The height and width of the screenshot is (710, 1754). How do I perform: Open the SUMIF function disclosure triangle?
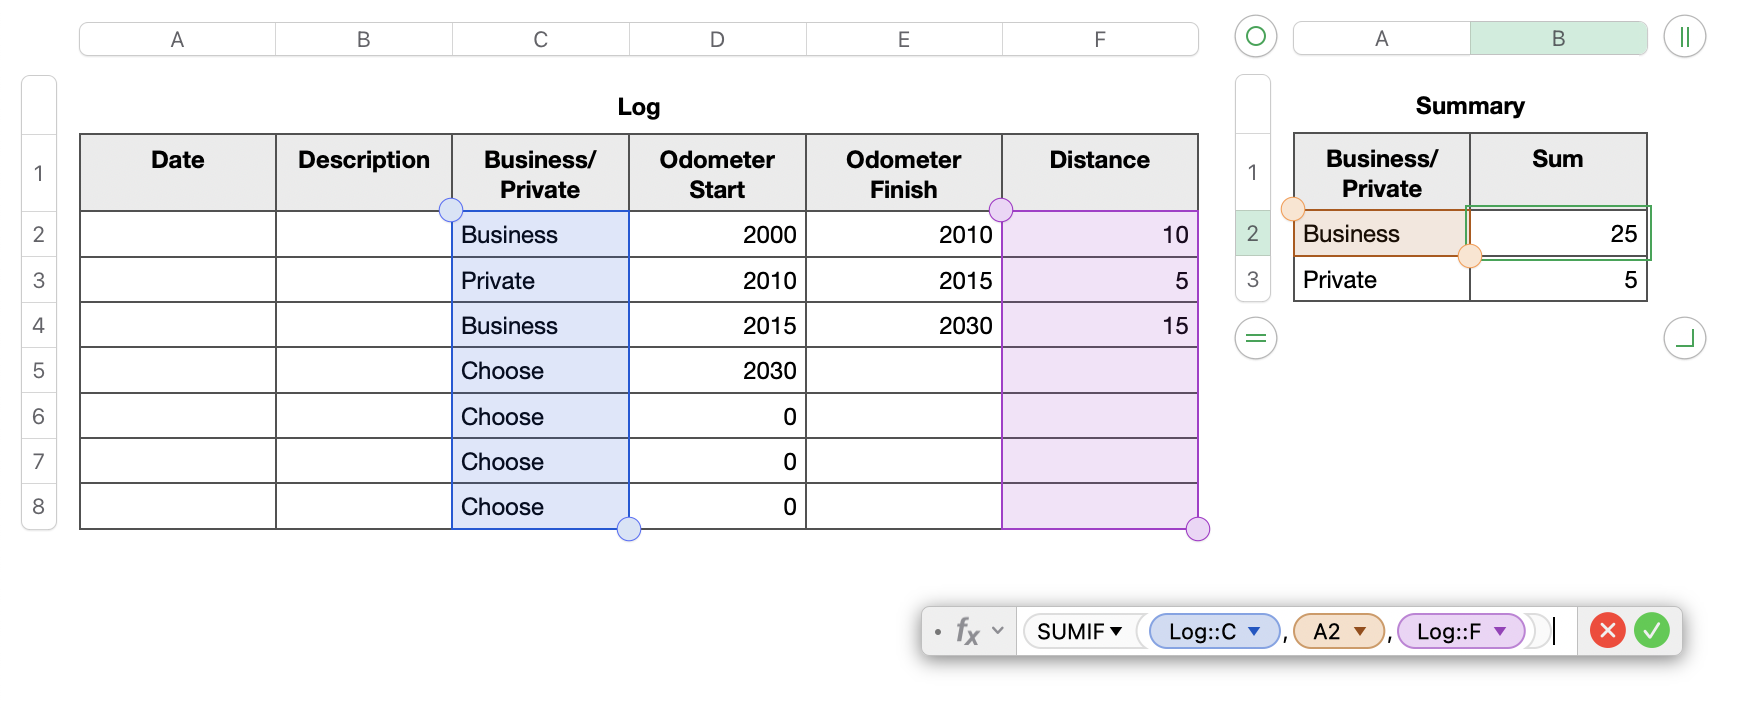pyautogui.click(x=1116, y=631)
